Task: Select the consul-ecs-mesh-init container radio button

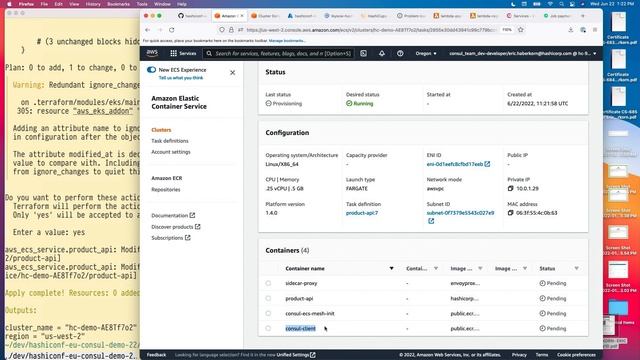Action: tap(268, 313)
